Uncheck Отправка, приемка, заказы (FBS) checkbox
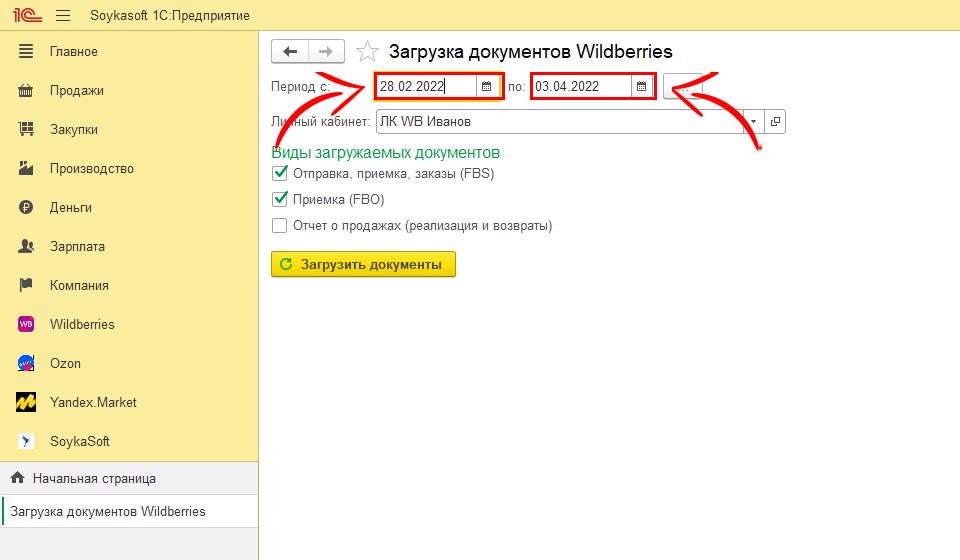 (280, 173)
